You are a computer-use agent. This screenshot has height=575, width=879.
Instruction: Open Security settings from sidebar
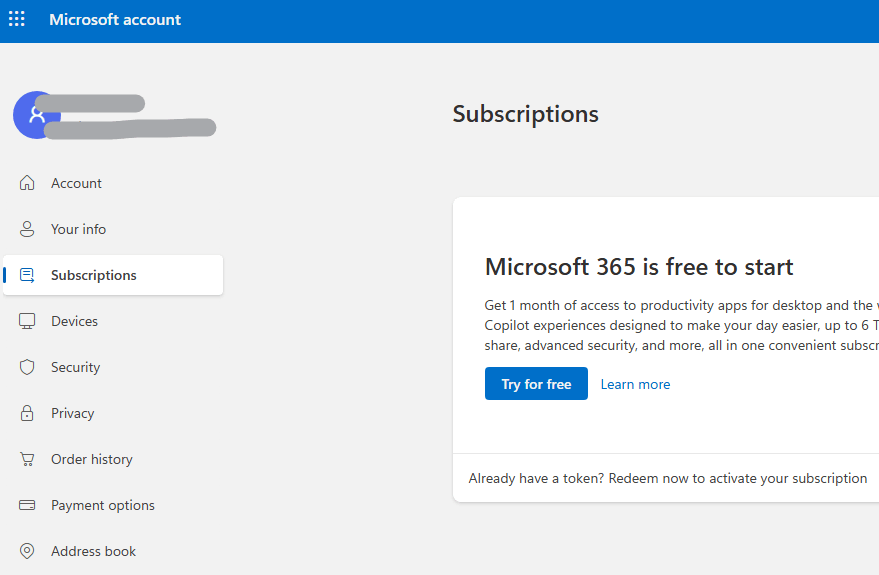75,367
